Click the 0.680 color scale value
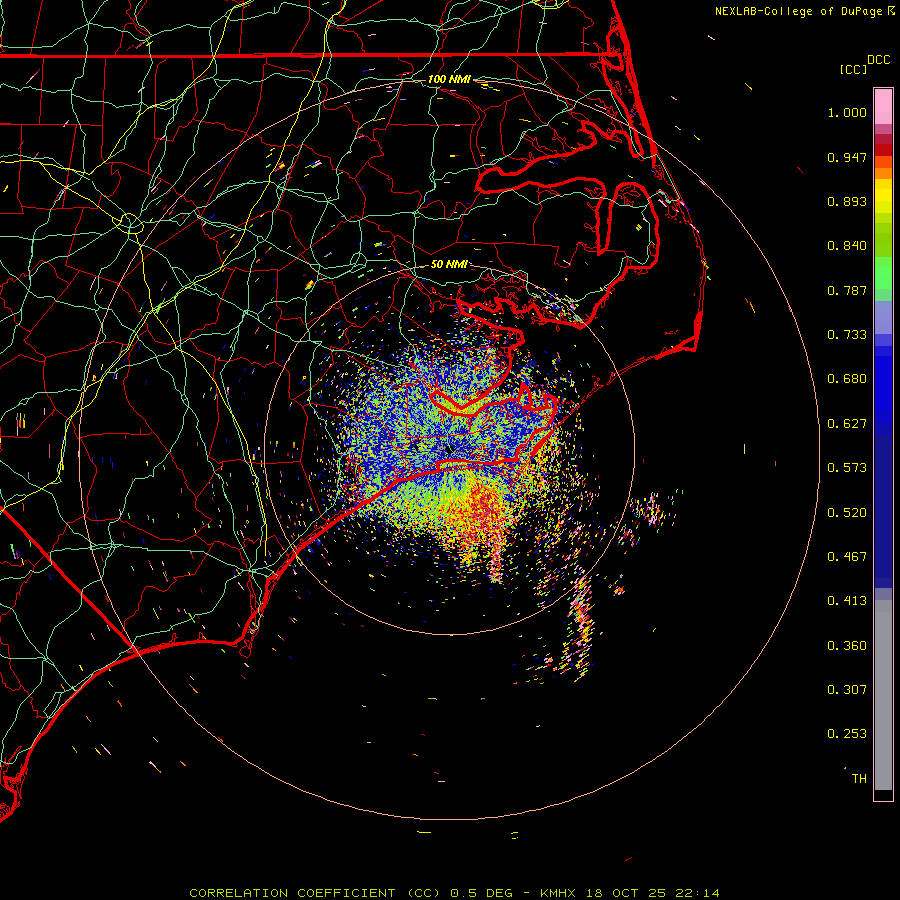The width and height of the screenshot is (900, 900). pyautogui.click(x=847, y=379)
